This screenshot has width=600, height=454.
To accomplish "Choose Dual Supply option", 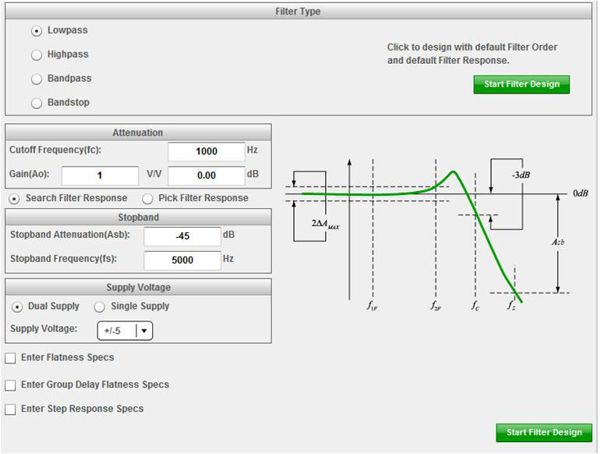I will point(17,307).
